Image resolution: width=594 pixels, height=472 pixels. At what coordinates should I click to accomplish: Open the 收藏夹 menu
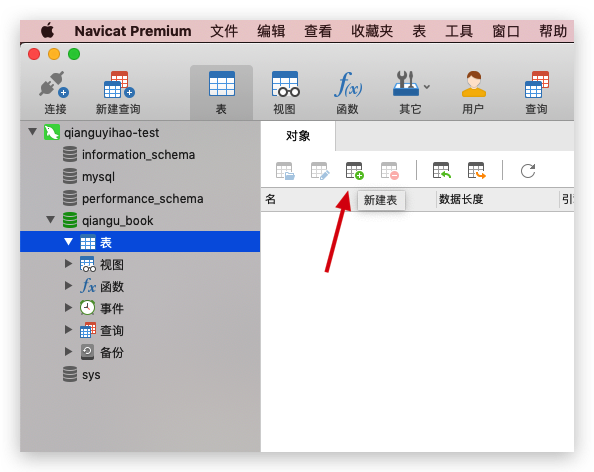(x=372, y=31)
